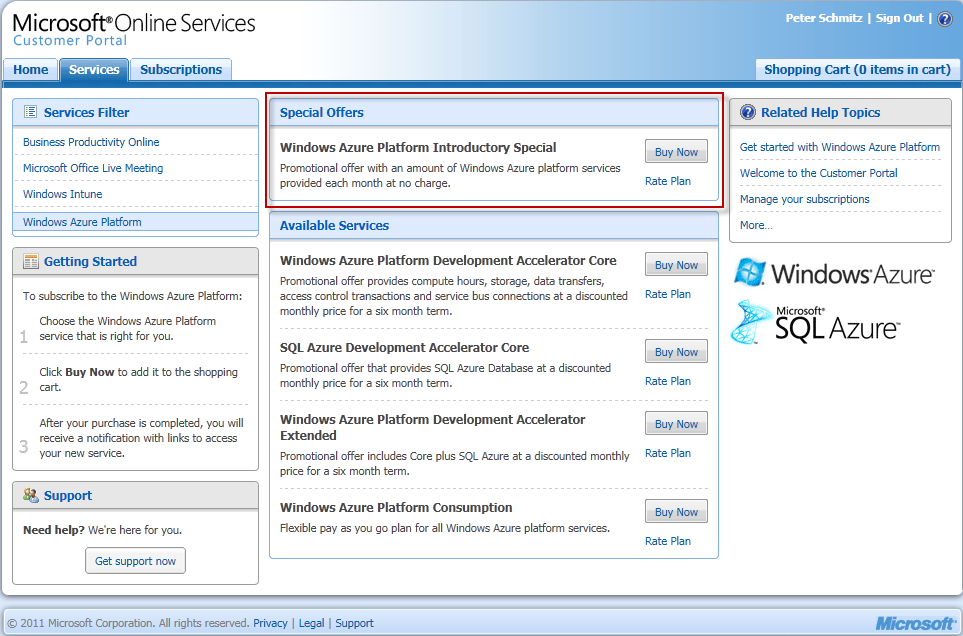Click the Getting Started table icon
Screen dimensions: 963x636
pyautogui.click(x=30, y=261)
